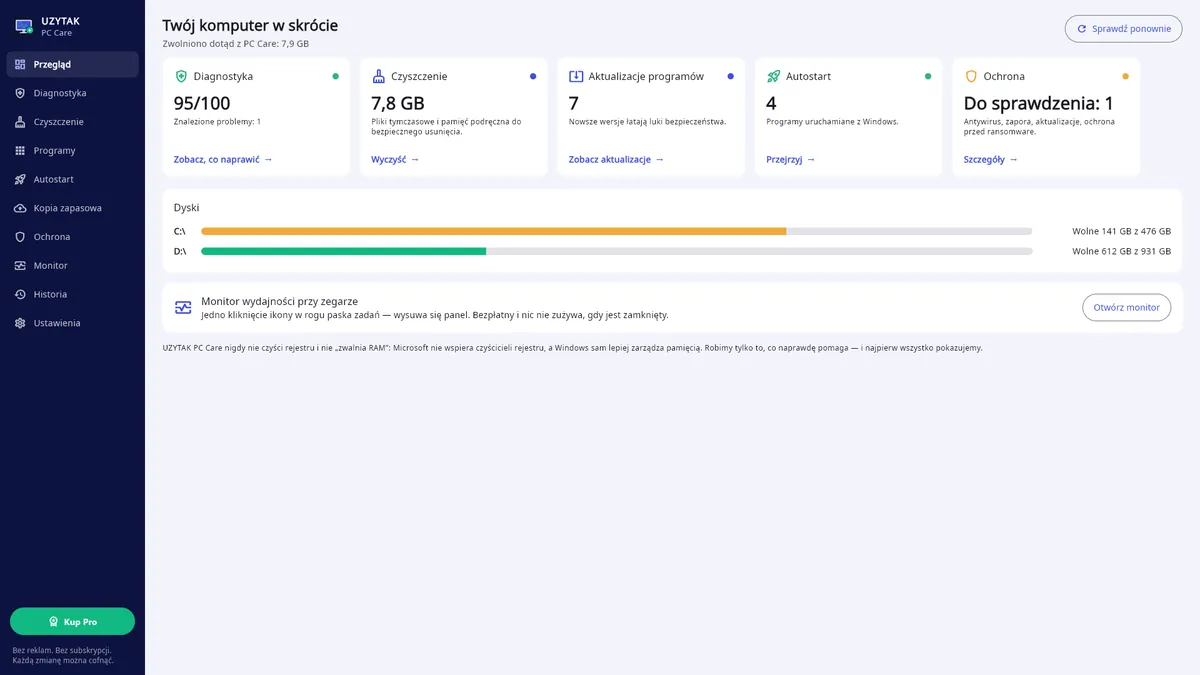Click 'Wolne 612 GB z 931 GB' text
Screen dimensions: 1200x675
point(1121,251)
